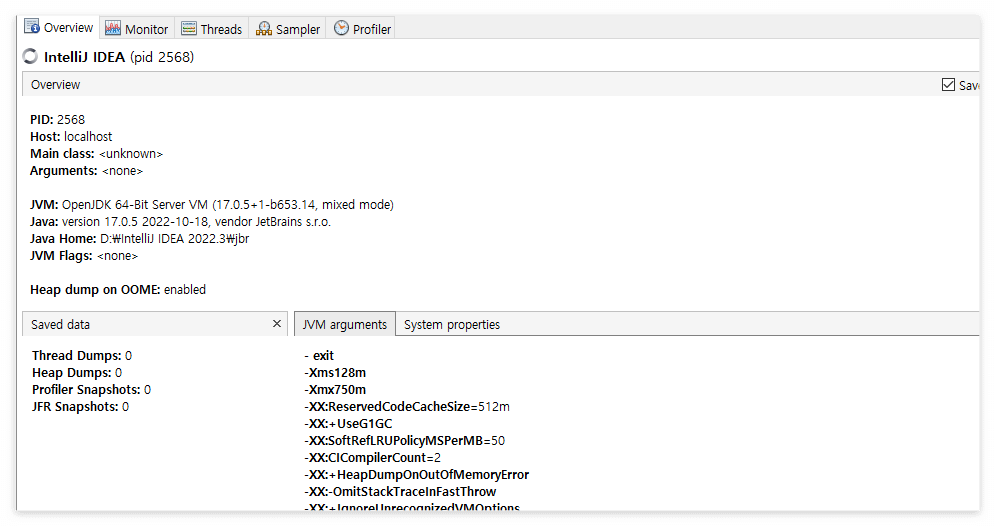995x526 pixels.
Task: Click the Threads tab icon
Action: tap(188, 29)
